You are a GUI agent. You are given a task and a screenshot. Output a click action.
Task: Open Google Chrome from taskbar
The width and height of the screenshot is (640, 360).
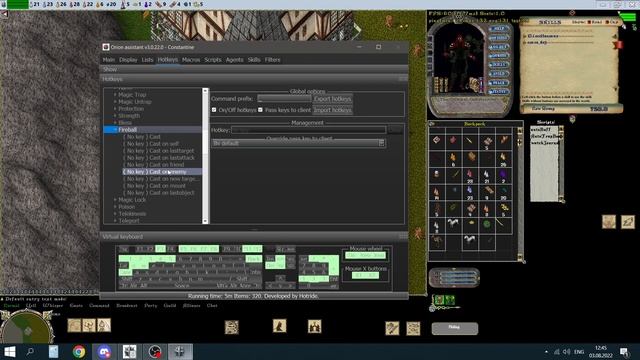pos(79,351)
